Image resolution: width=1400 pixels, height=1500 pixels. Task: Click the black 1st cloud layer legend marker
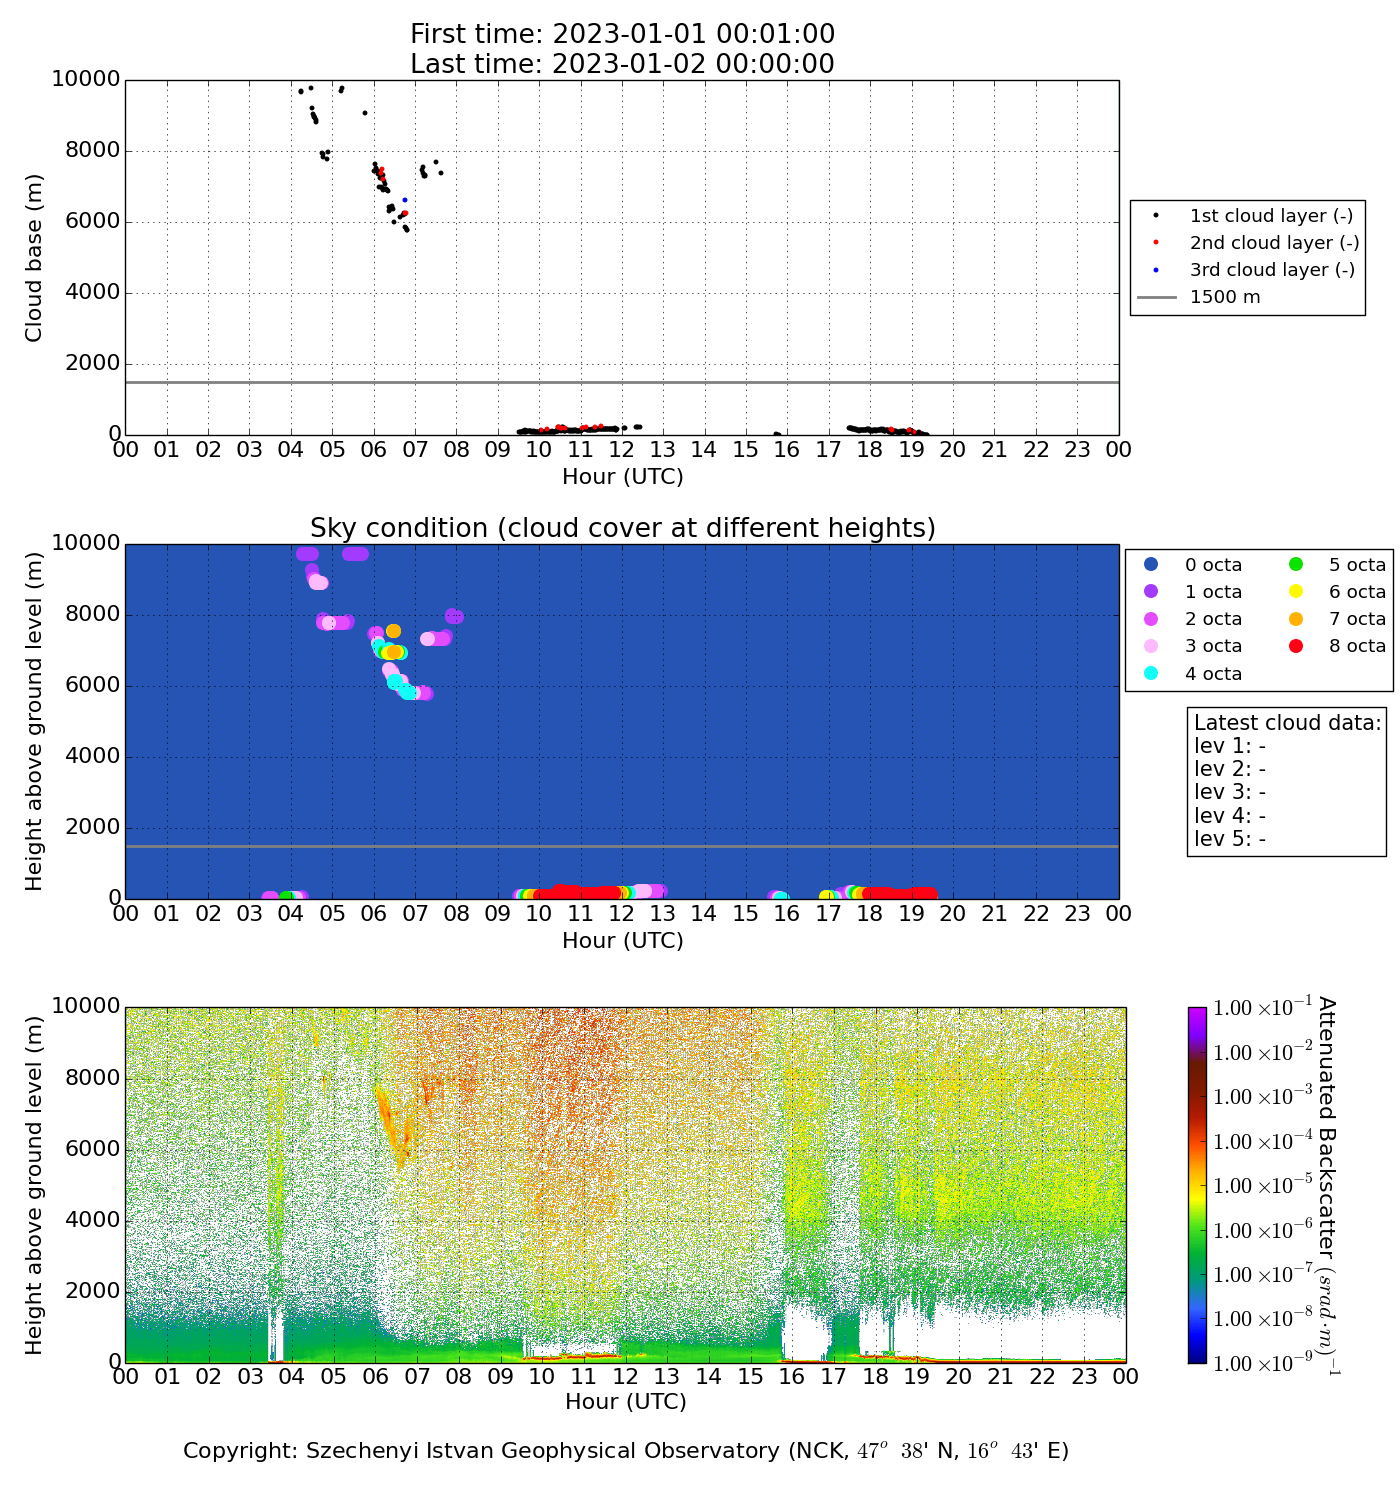pos(1156,215)
